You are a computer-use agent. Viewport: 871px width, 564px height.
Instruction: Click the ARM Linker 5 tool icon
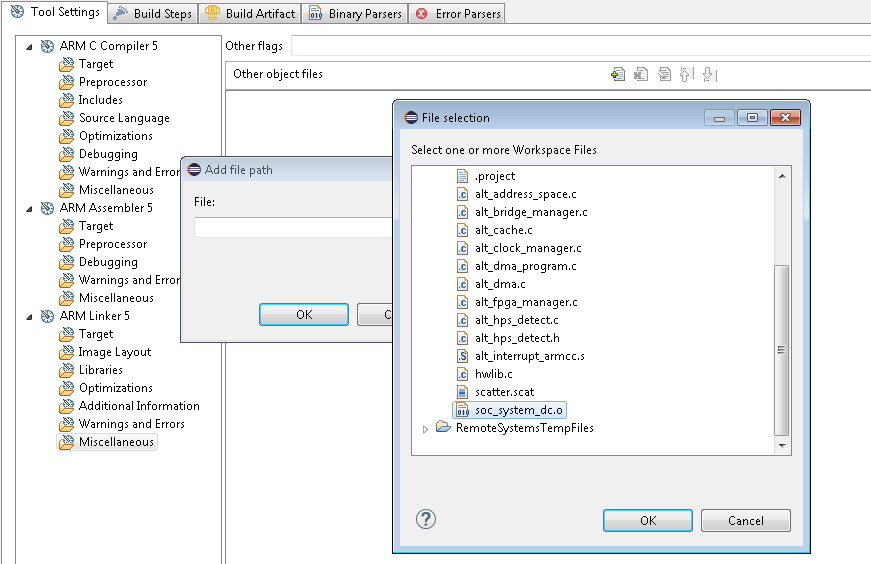48,316
